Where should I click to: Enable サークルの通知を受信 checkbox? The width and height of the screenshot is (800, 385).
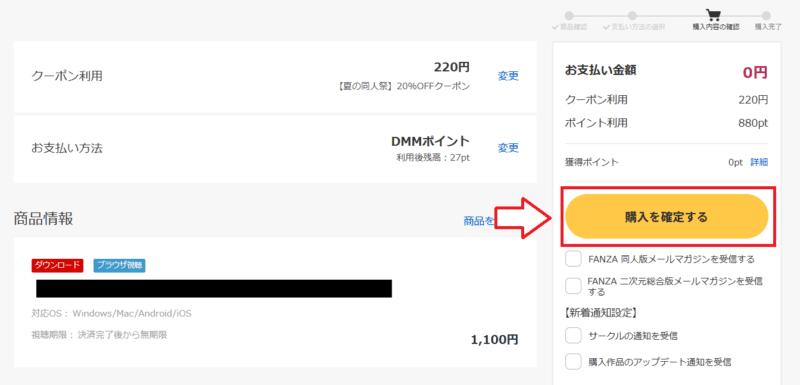pos(573,336)
